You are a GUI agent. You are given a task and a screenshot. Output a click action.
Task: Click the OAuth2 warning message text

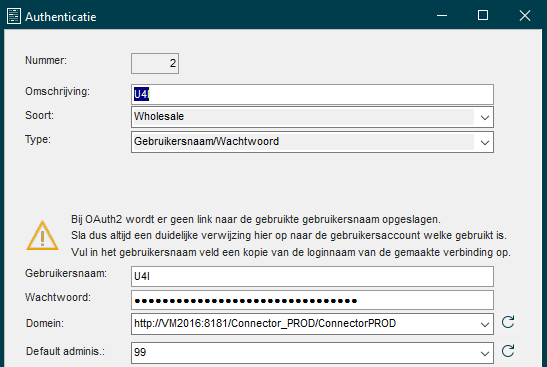pos(291,235)
